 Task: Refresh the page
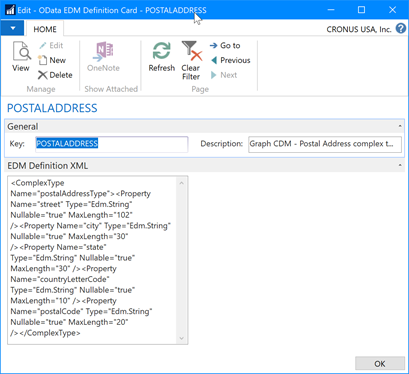162,57
